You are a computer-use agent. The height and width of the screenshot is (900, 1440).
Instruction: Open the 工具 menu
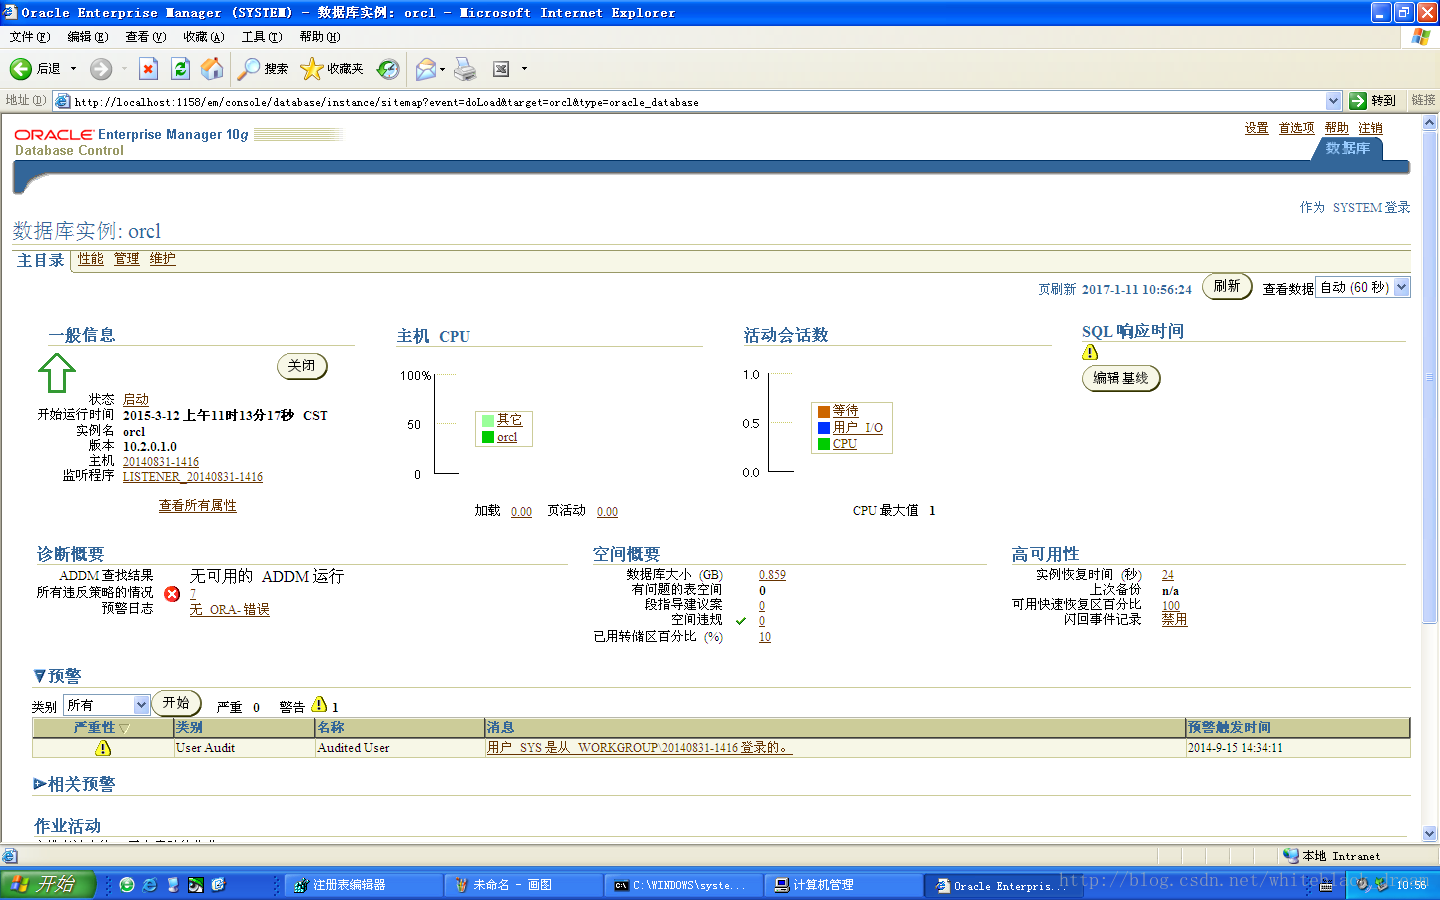262,37
